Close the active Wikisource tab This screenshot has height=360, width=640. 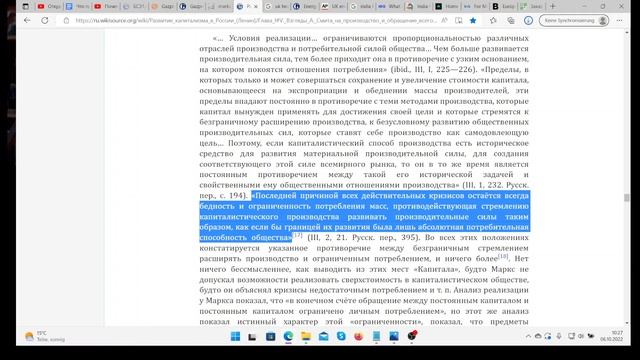coord(256,7)
